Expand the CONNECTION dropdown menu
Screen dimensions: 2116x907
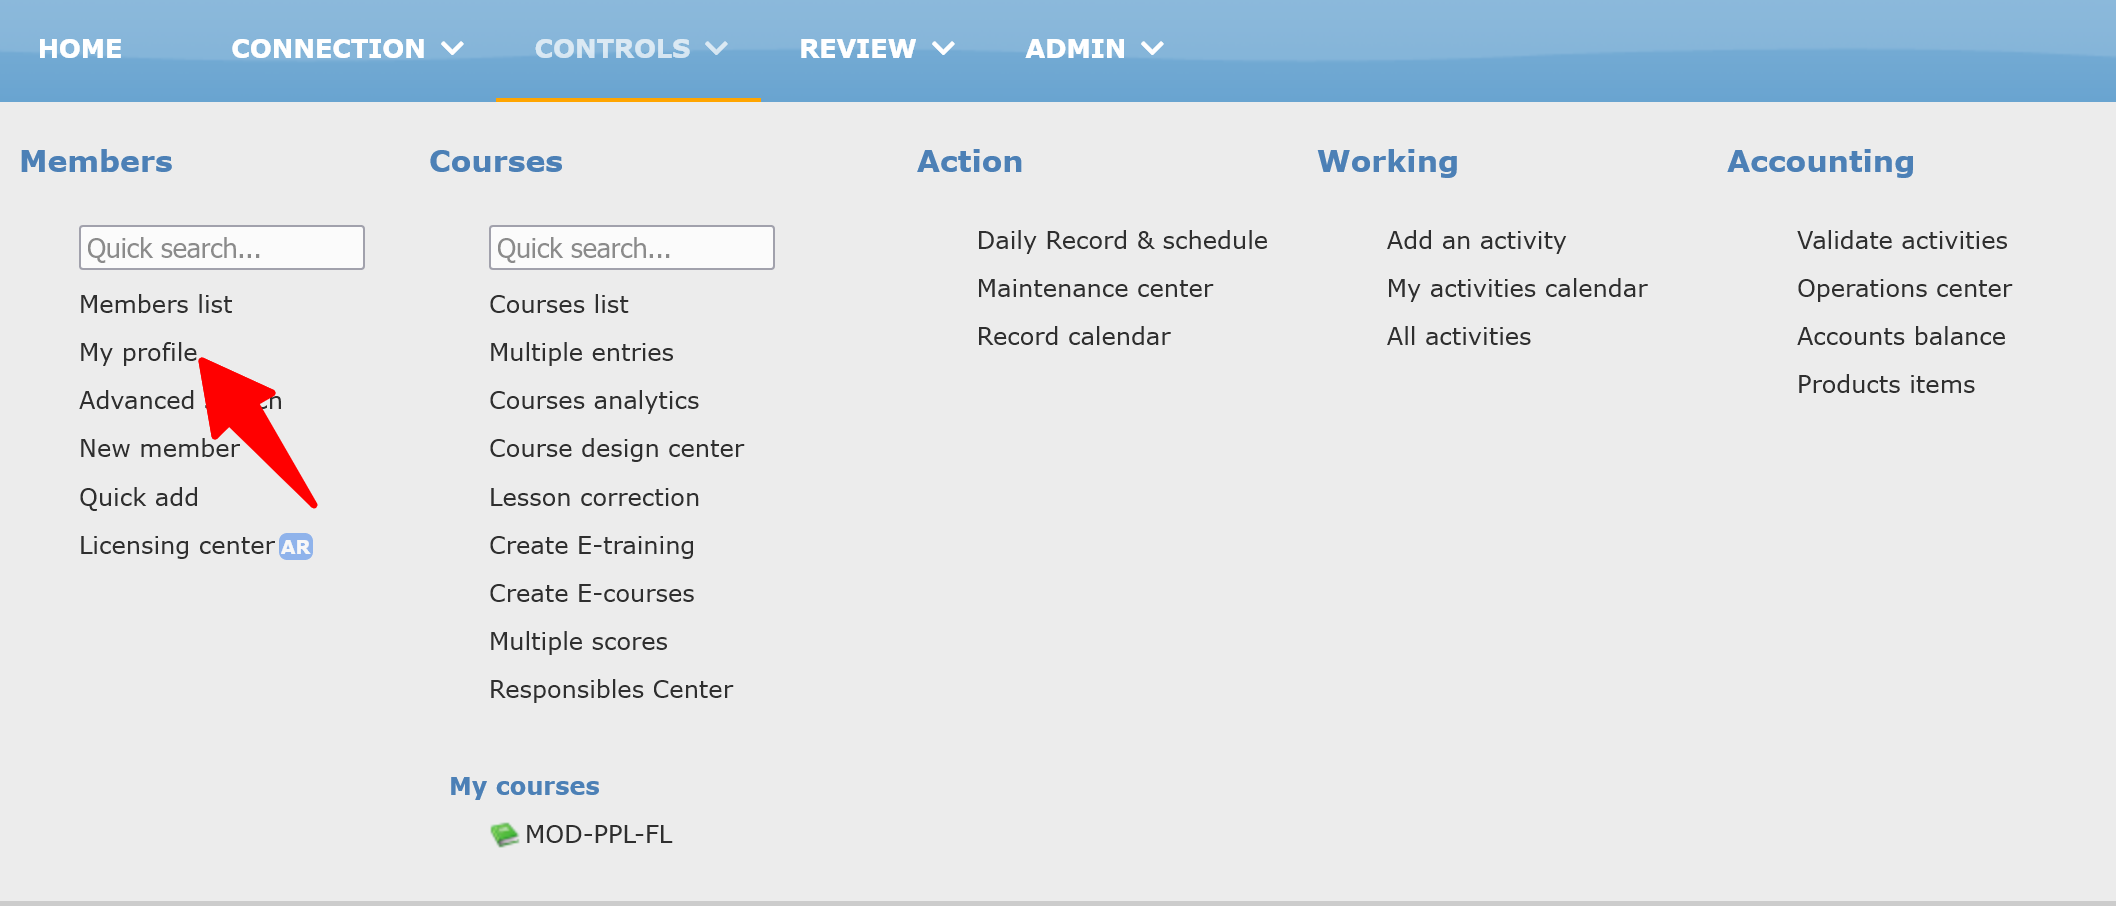pos(347,49)
